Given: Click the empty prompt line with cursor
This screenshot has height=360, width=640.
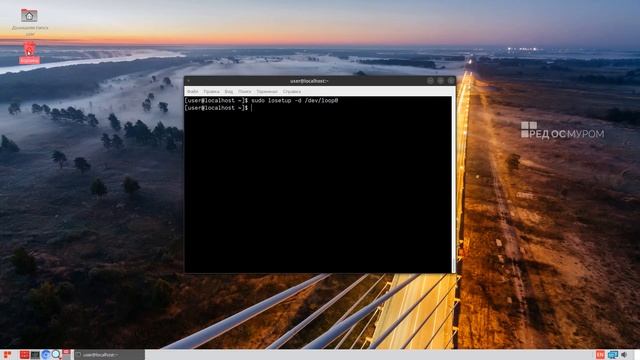Looking at the screenshot, I should pyautogui.click(x=218, y=108).
